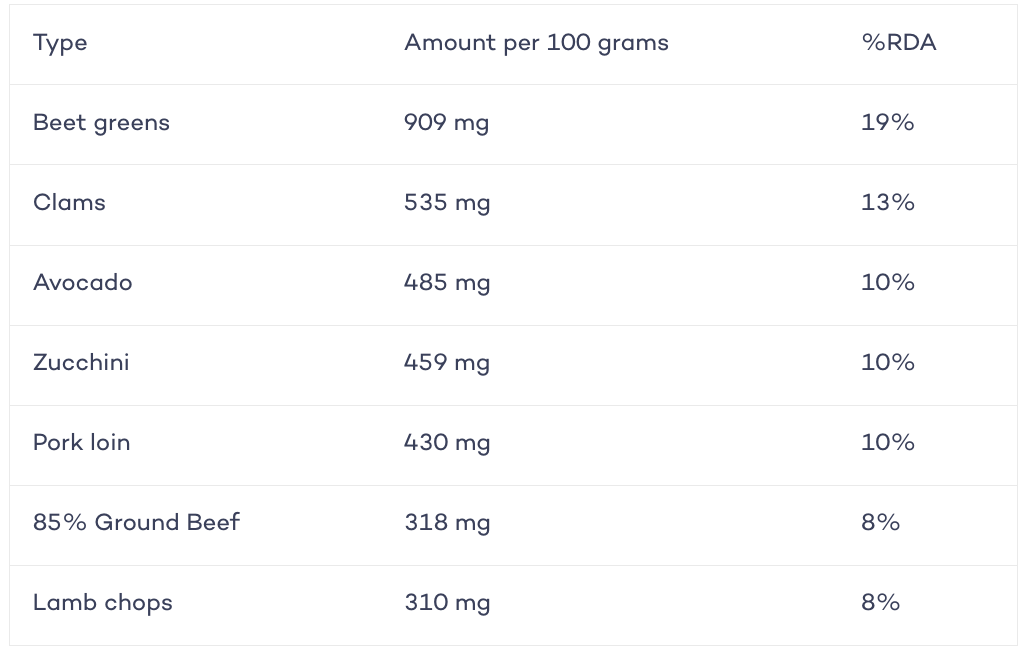Click the 535 mg amount
Viewport: 1030px width, 659px height.
(447, 204)
